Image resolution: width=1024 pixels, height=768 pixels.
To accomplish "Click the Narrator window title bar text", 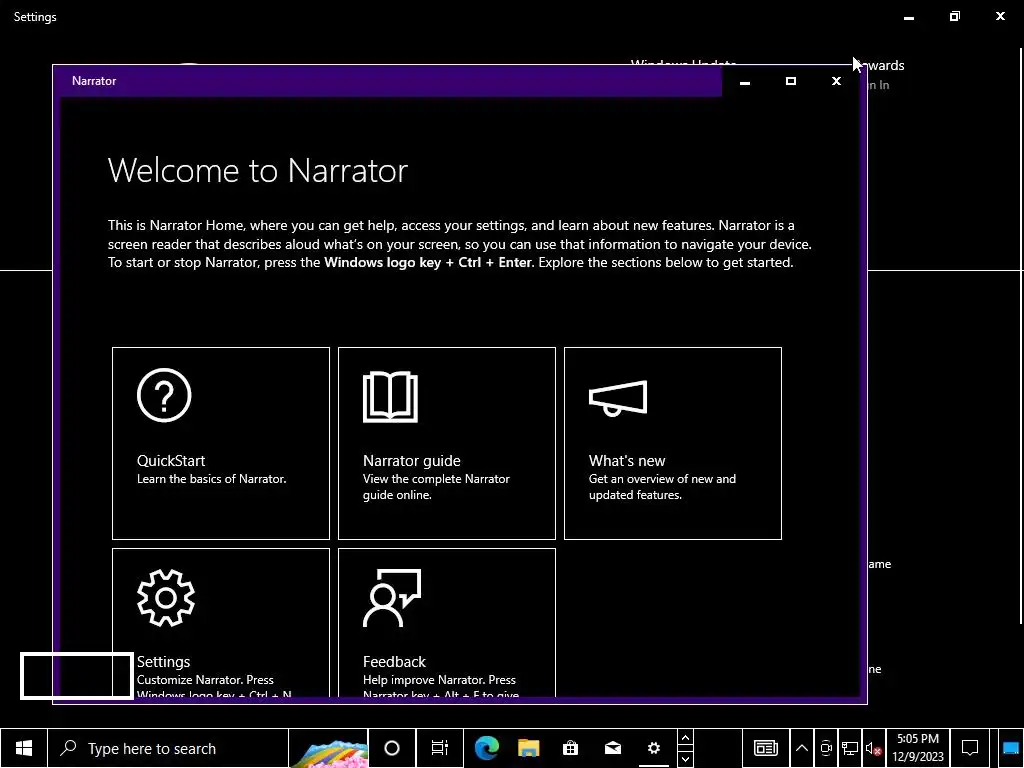I will coord(94,81).
